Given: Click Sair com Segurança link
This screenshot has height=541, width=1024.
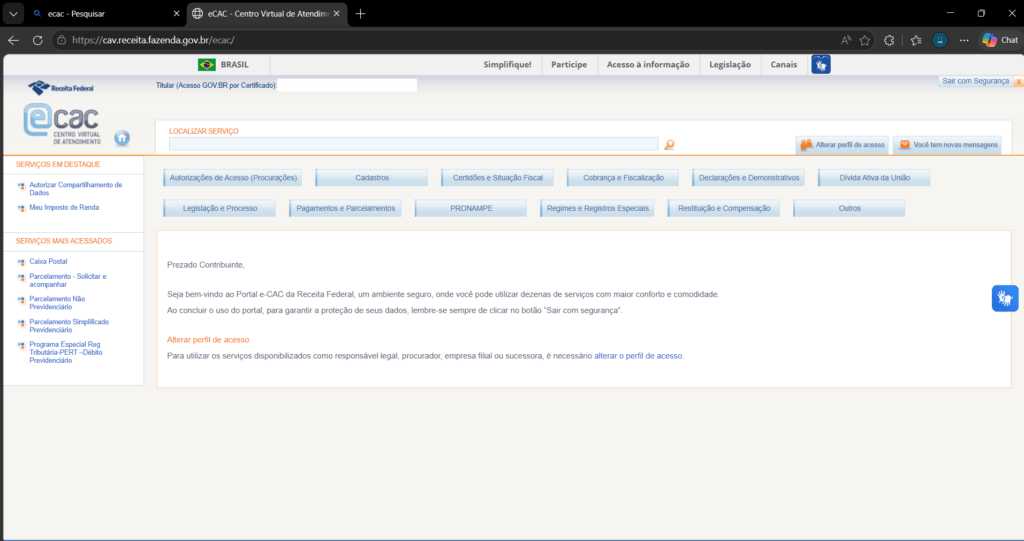Looking at the screenshot, I should (x=976, y=81).
